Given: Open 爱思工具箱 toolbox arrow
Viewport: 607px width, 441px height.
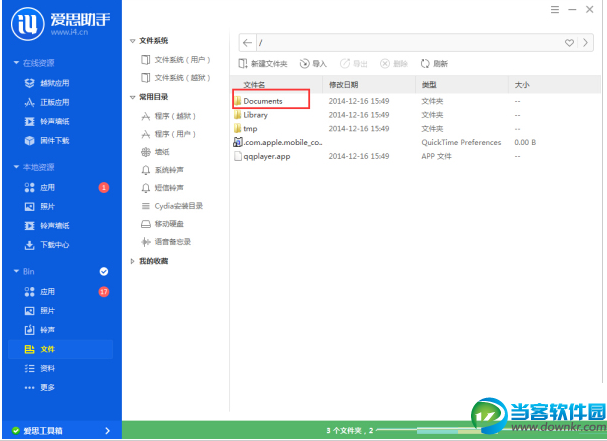Looking at the screenshot, I should click(108, 431).
